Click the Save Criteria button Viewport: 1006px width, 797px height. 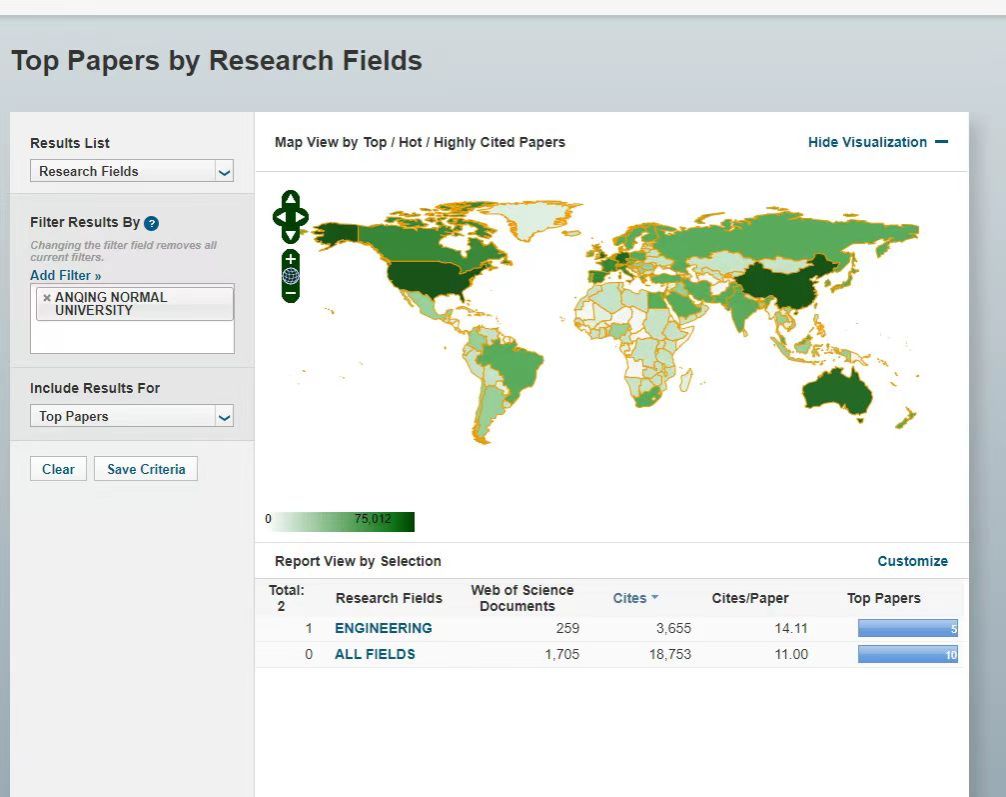click(x=146, y=469)
